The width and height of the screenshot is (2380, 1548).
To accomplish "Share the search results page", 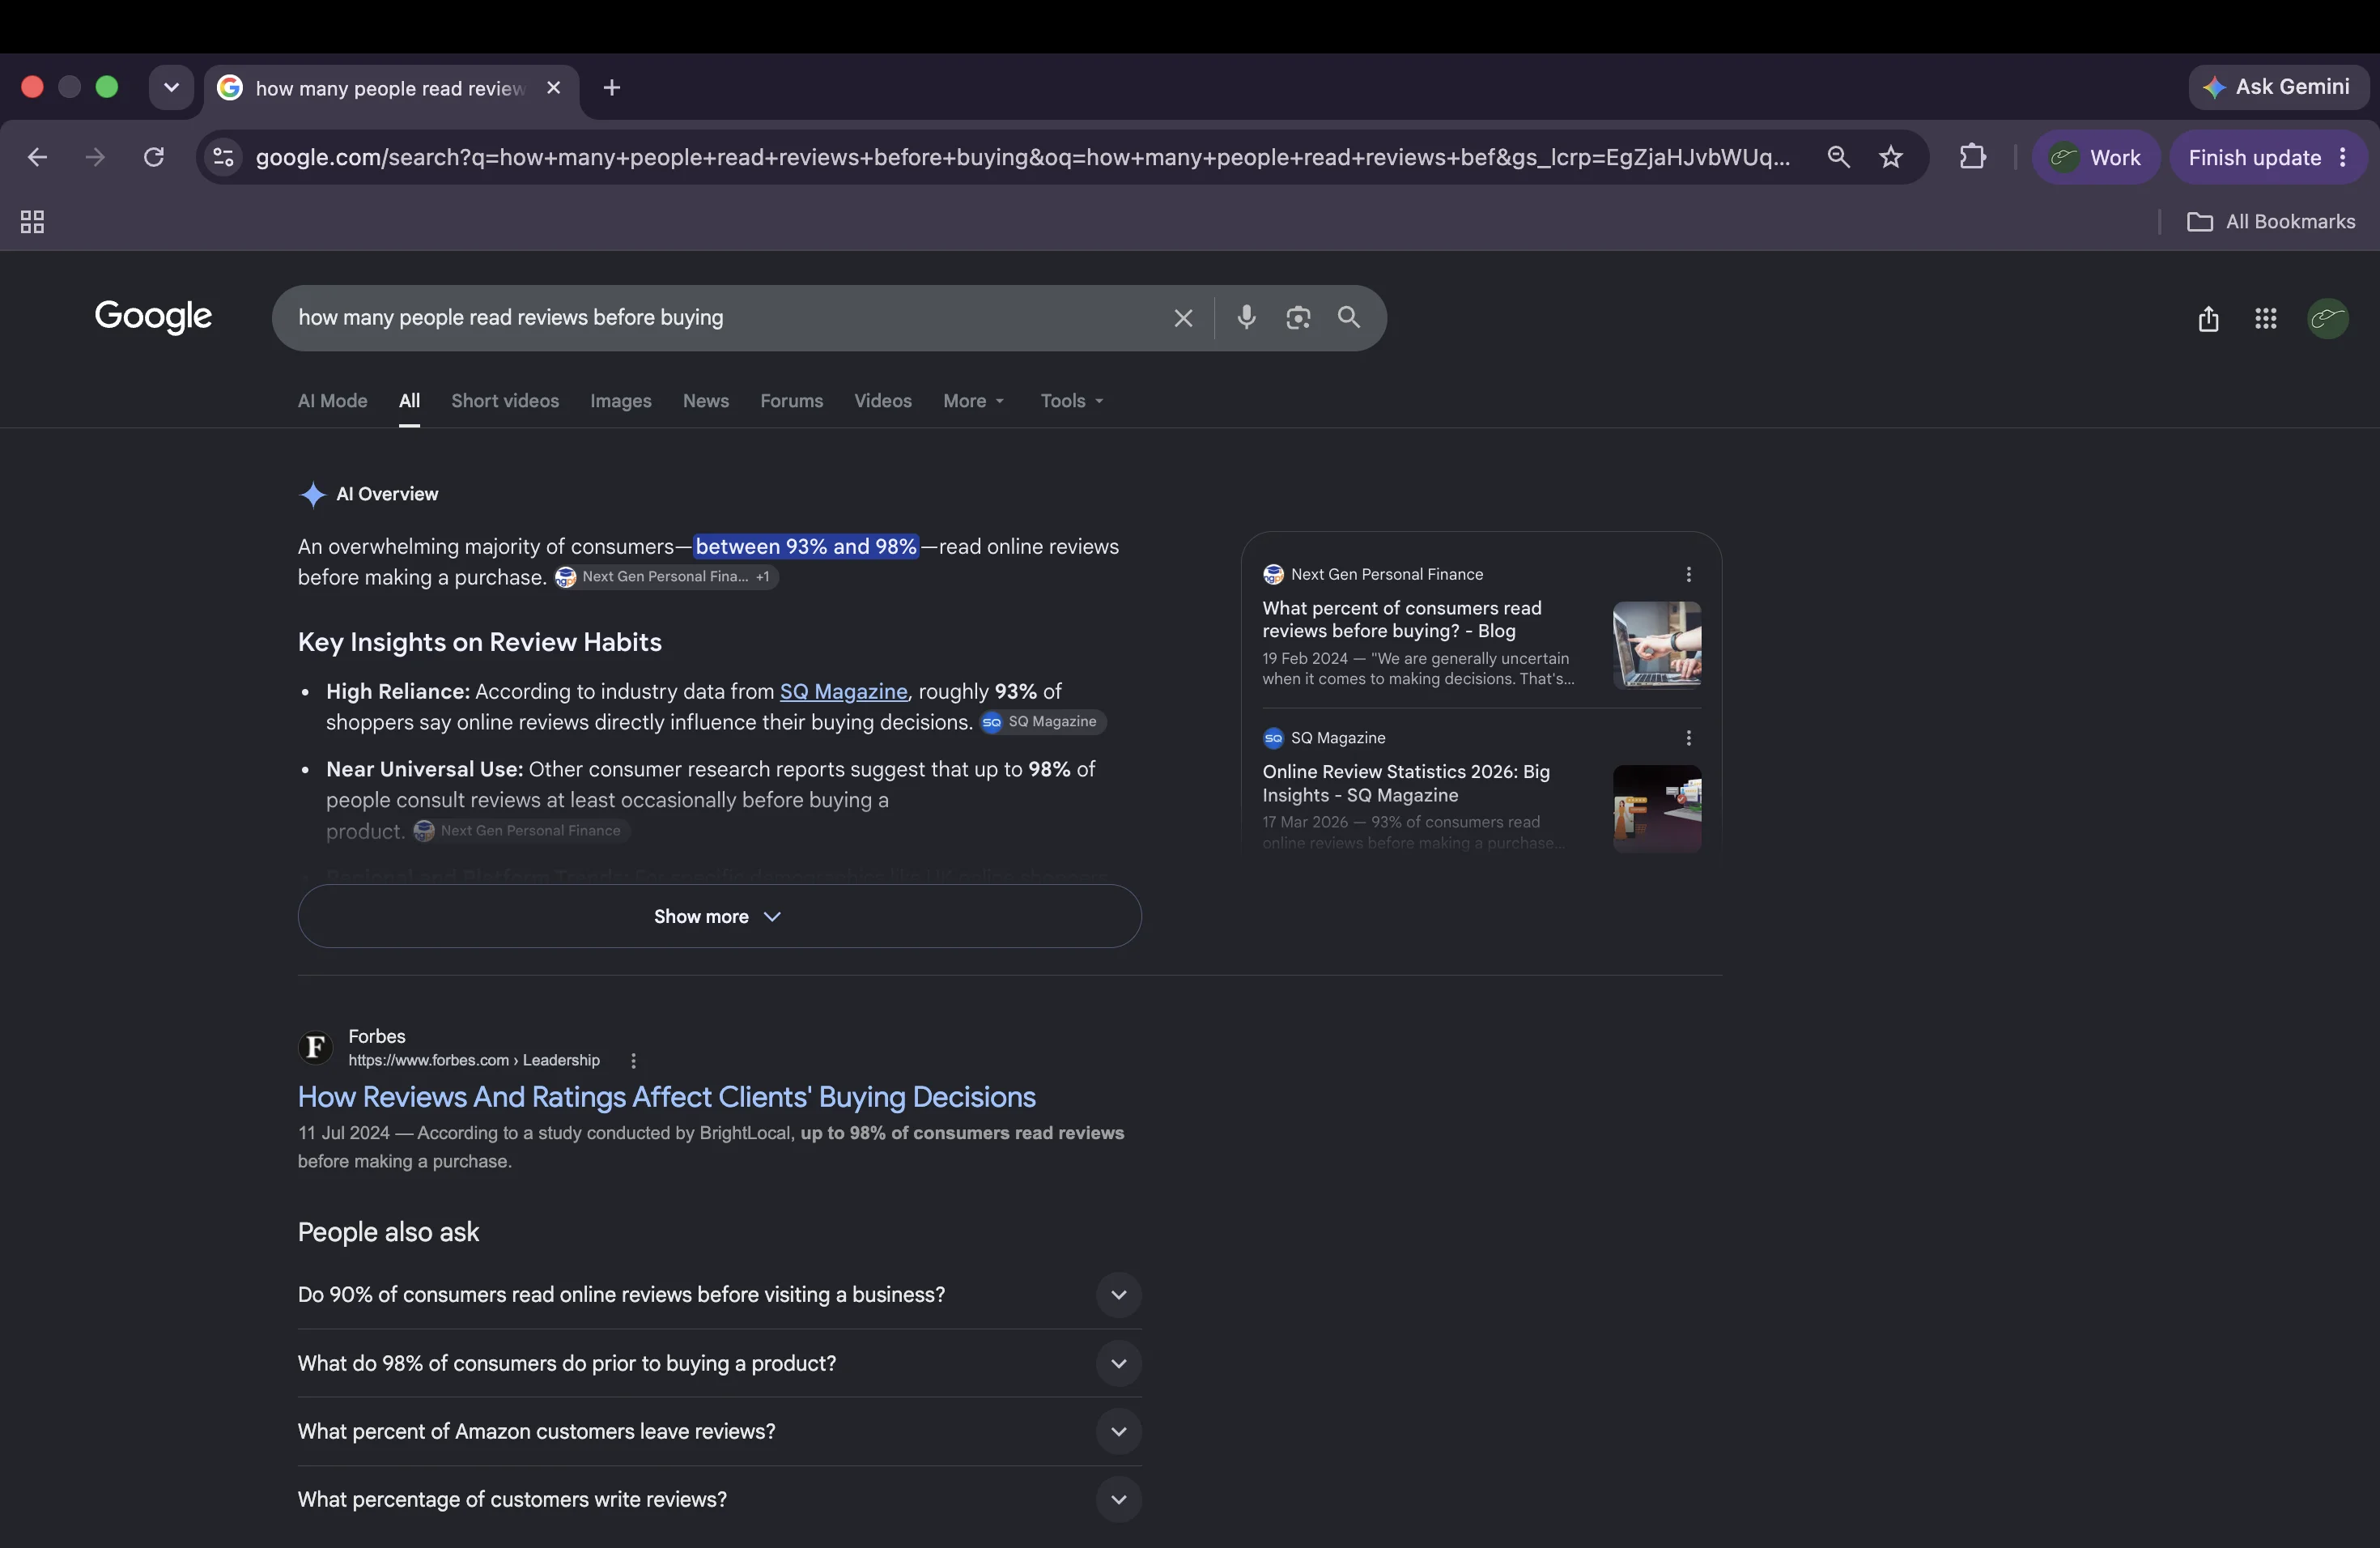I will 2208,318.
